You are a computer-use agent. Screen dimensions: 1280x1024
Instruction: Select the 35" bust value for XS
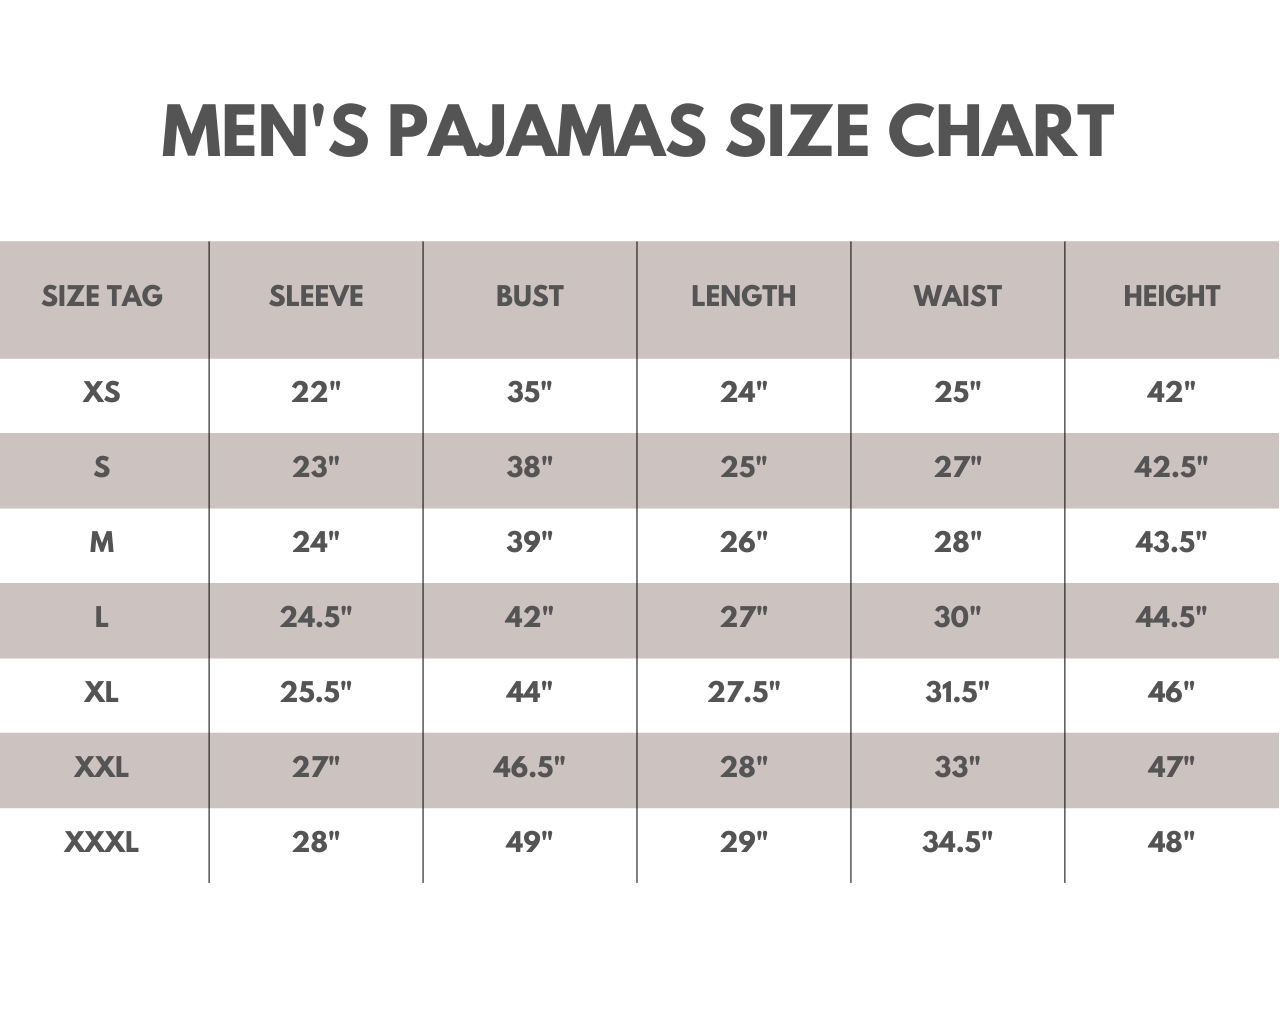530,392
